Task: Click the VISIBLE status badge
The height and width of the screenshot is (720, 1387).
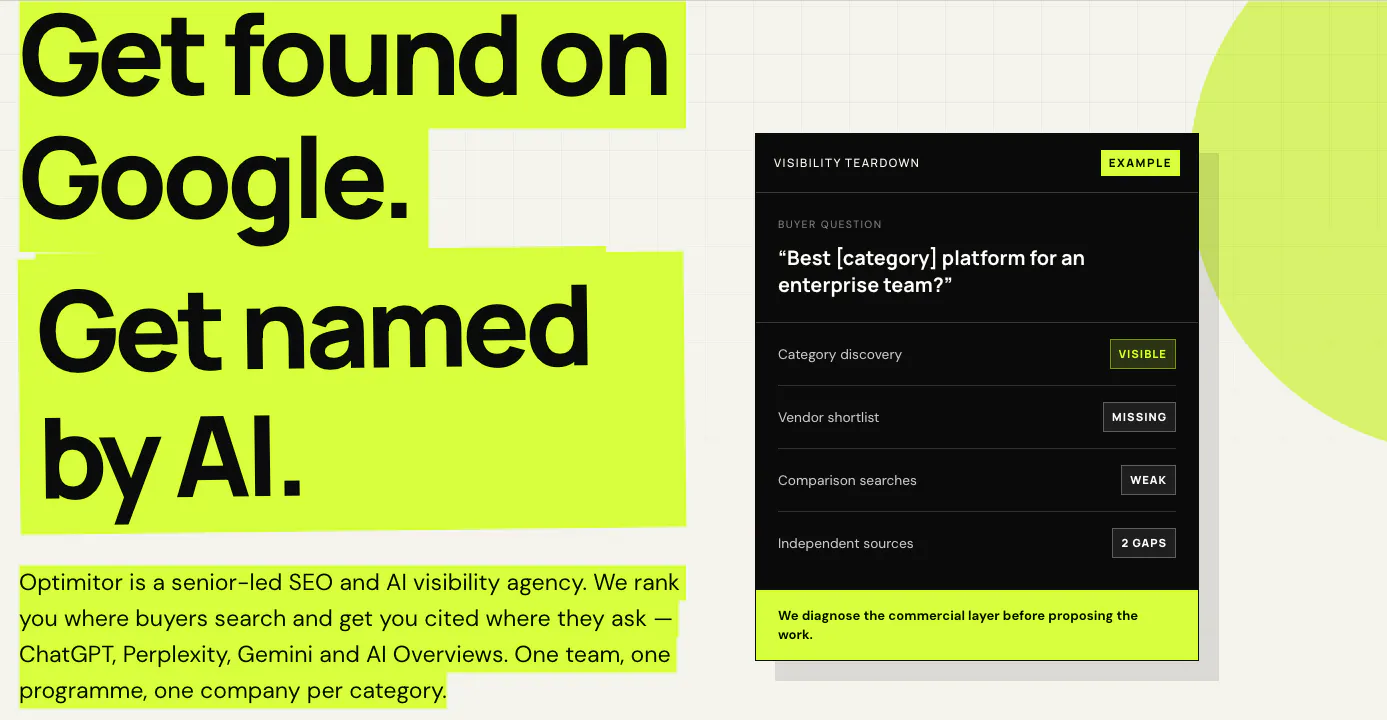Action: click(x=1142, y=354)
